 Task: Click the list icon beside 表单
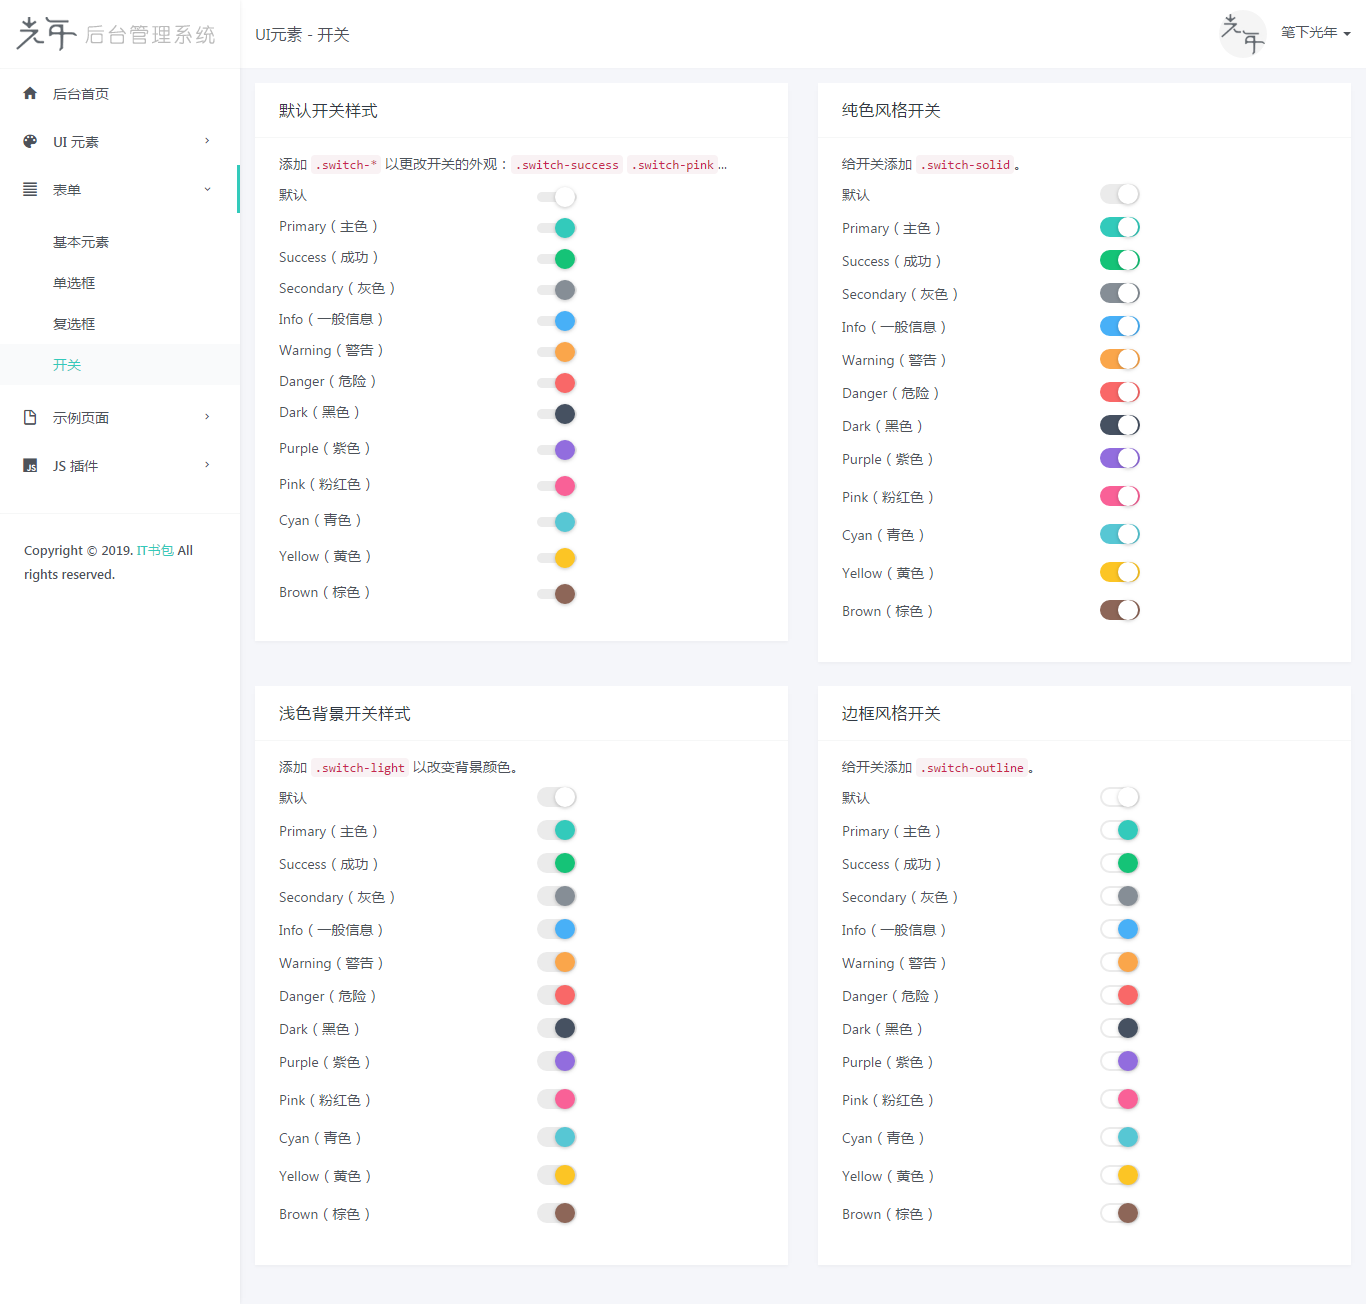tap(30, 189)
